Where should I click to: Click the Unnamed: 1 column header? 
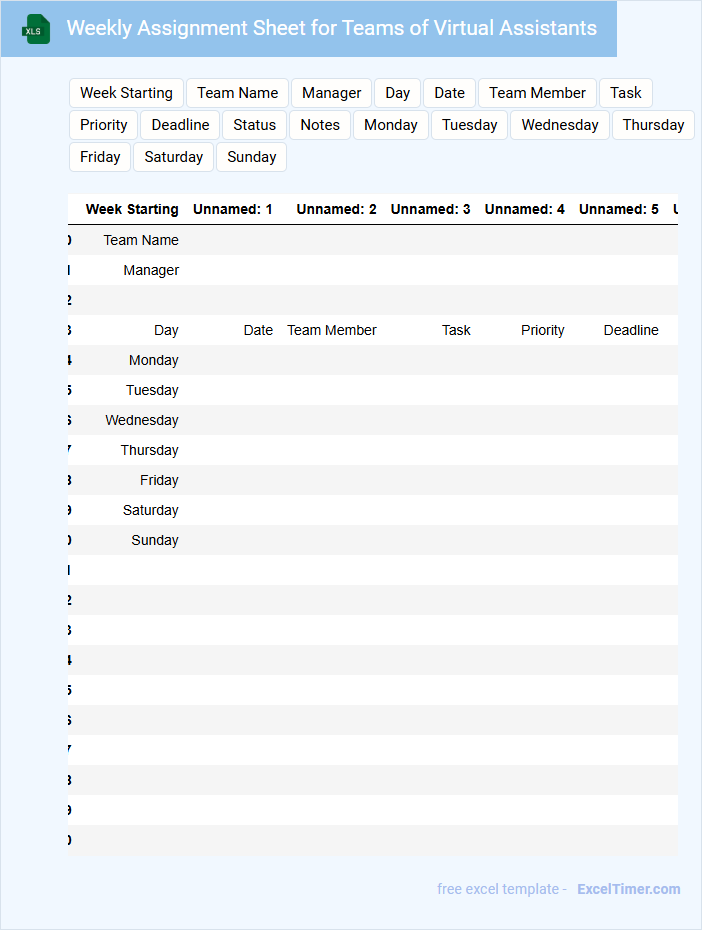click(232, 209)
